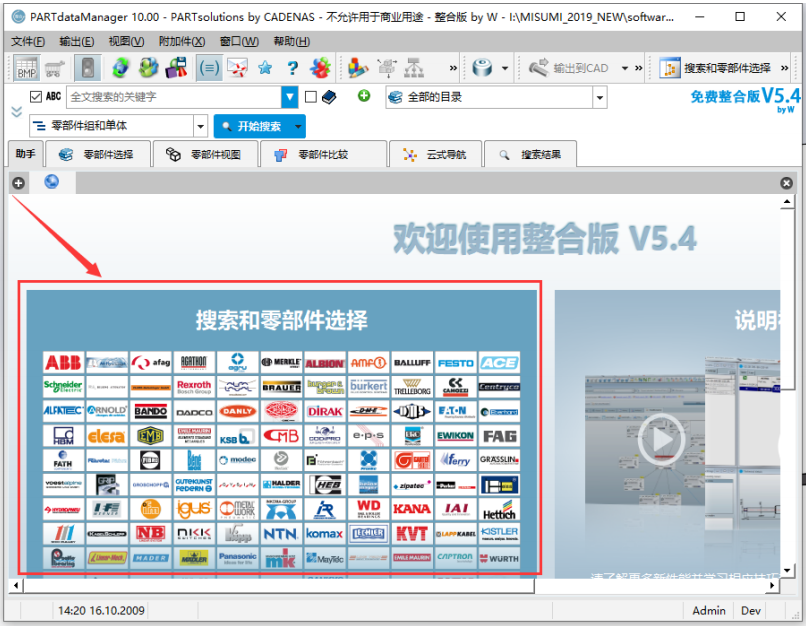Image resolution: width=806 pixels, height=626 pixels.
Task: Click the colorful settings gear icon
Action: (321, 70)
